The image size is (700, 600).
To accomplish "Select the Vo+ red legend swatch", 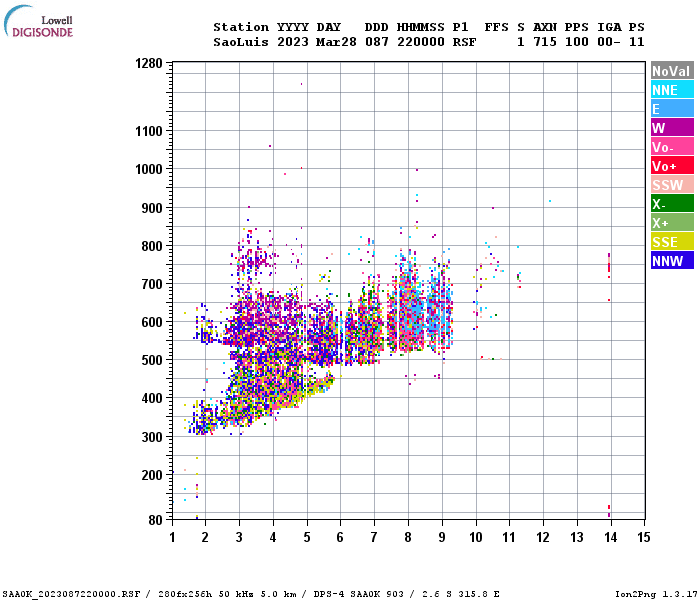I will 672,165.
